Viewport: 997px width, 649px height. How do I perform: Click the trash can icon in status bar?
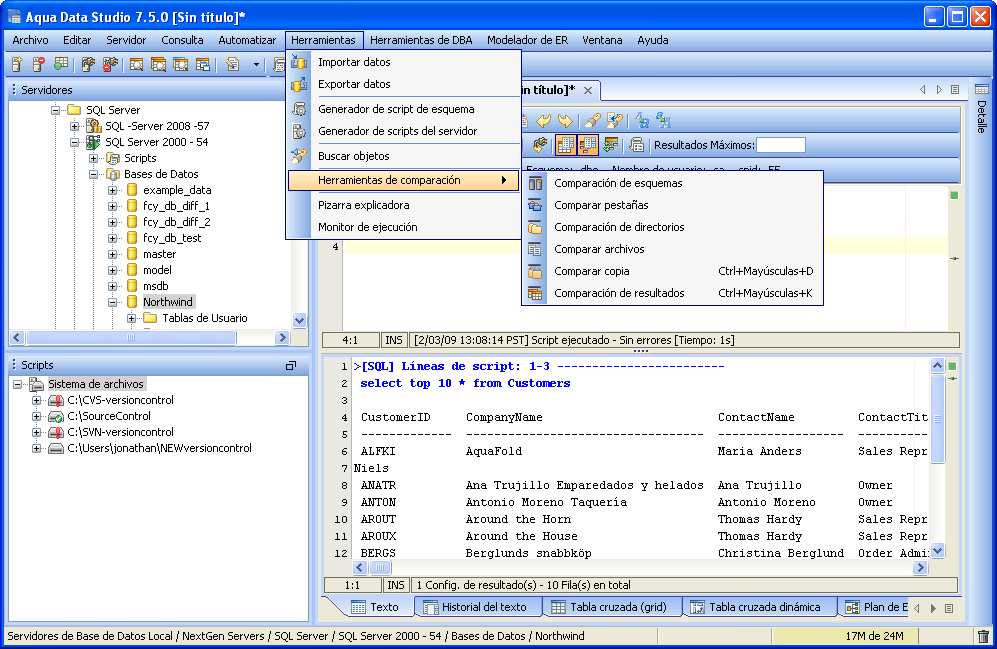tap(983, 636)
